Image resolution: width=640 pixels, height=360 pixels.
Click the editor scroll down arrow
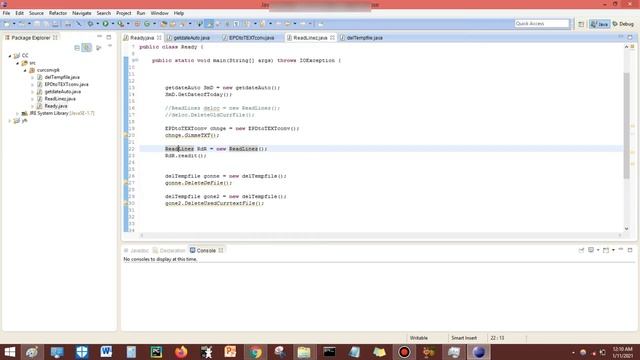point(627,229)
